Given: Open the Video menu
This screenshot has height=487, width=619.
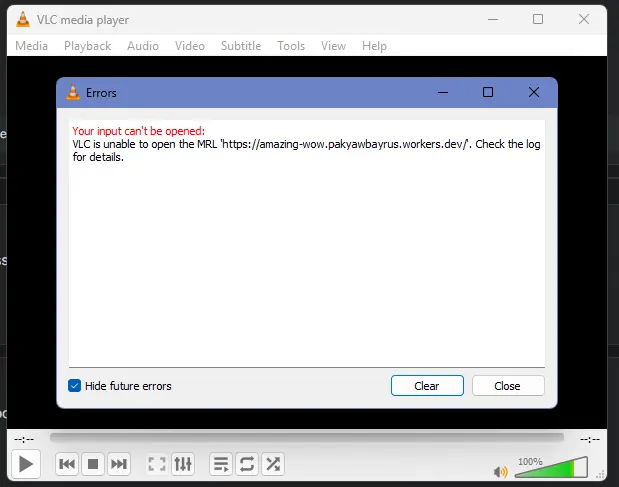Looking at the screenshot, I should (x=190, y=46).
